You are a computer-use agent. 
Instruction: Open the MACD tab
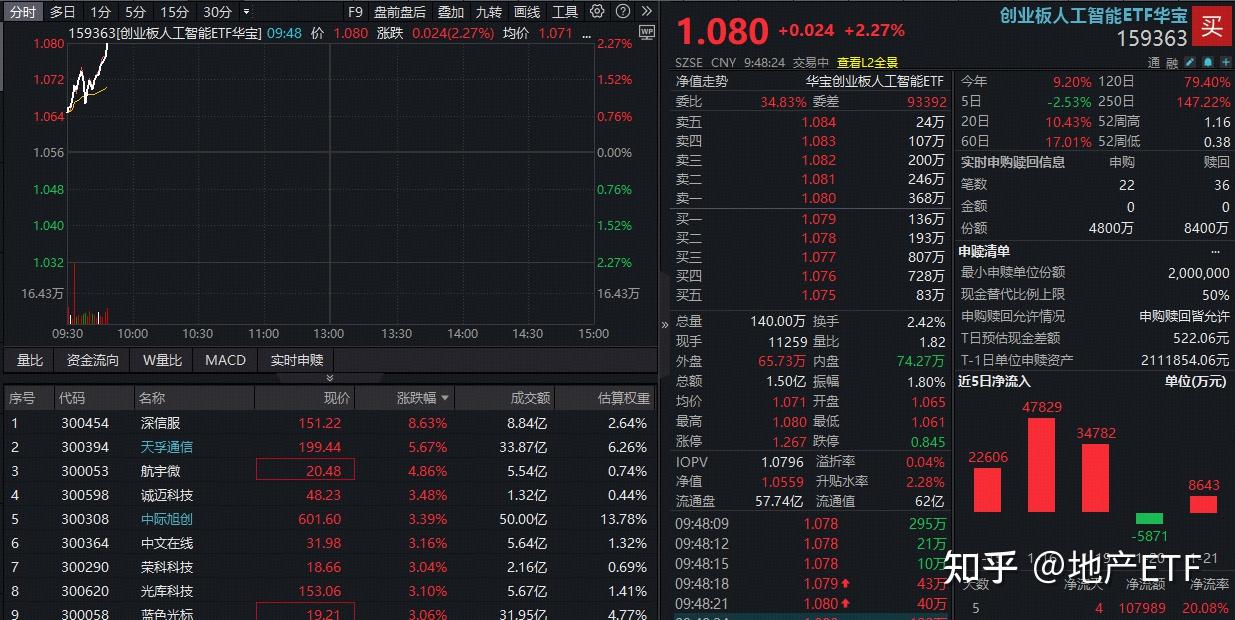(224, 361)
